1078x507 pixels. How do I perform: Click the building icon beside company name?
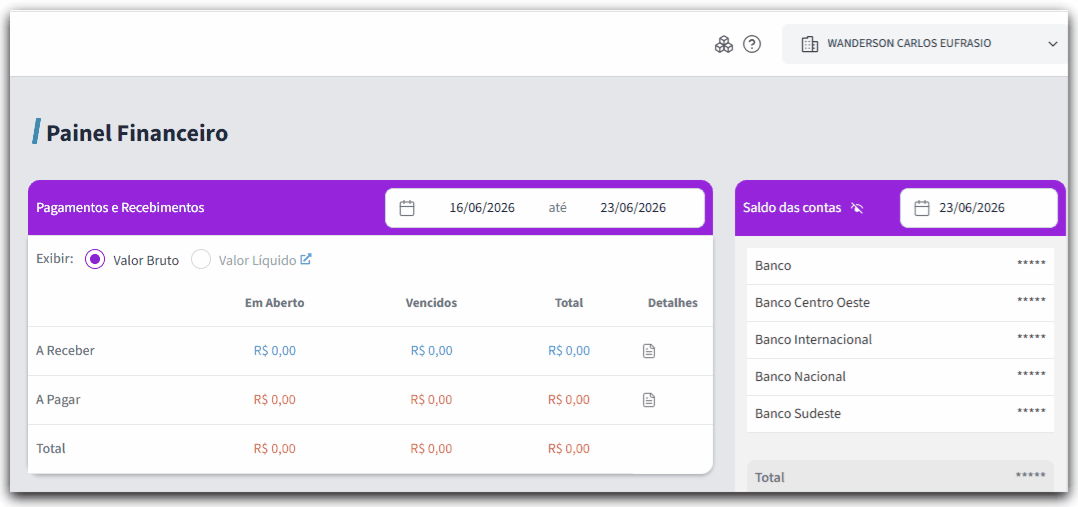pos(809,44)
